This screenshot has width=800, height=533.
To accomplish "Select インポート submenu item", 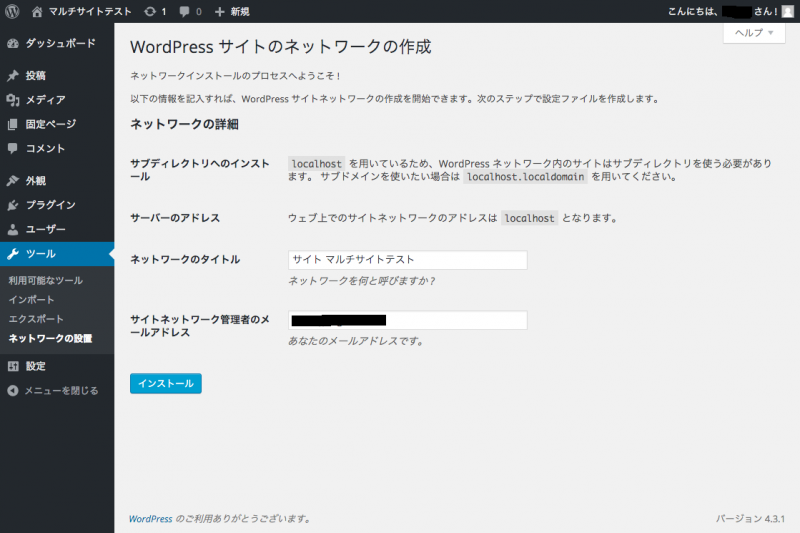I will point(31,300).
